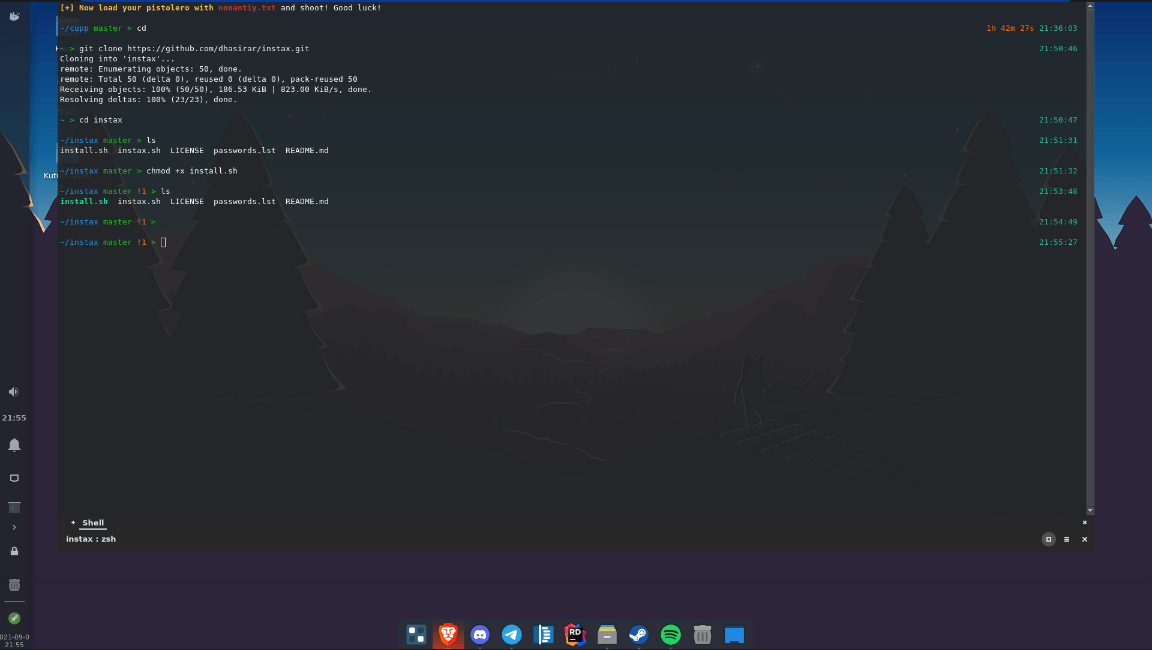Click 'LICENSE' in second ls output
The width and height of the screenshot is (1152, 650).
tap(187, 201)
